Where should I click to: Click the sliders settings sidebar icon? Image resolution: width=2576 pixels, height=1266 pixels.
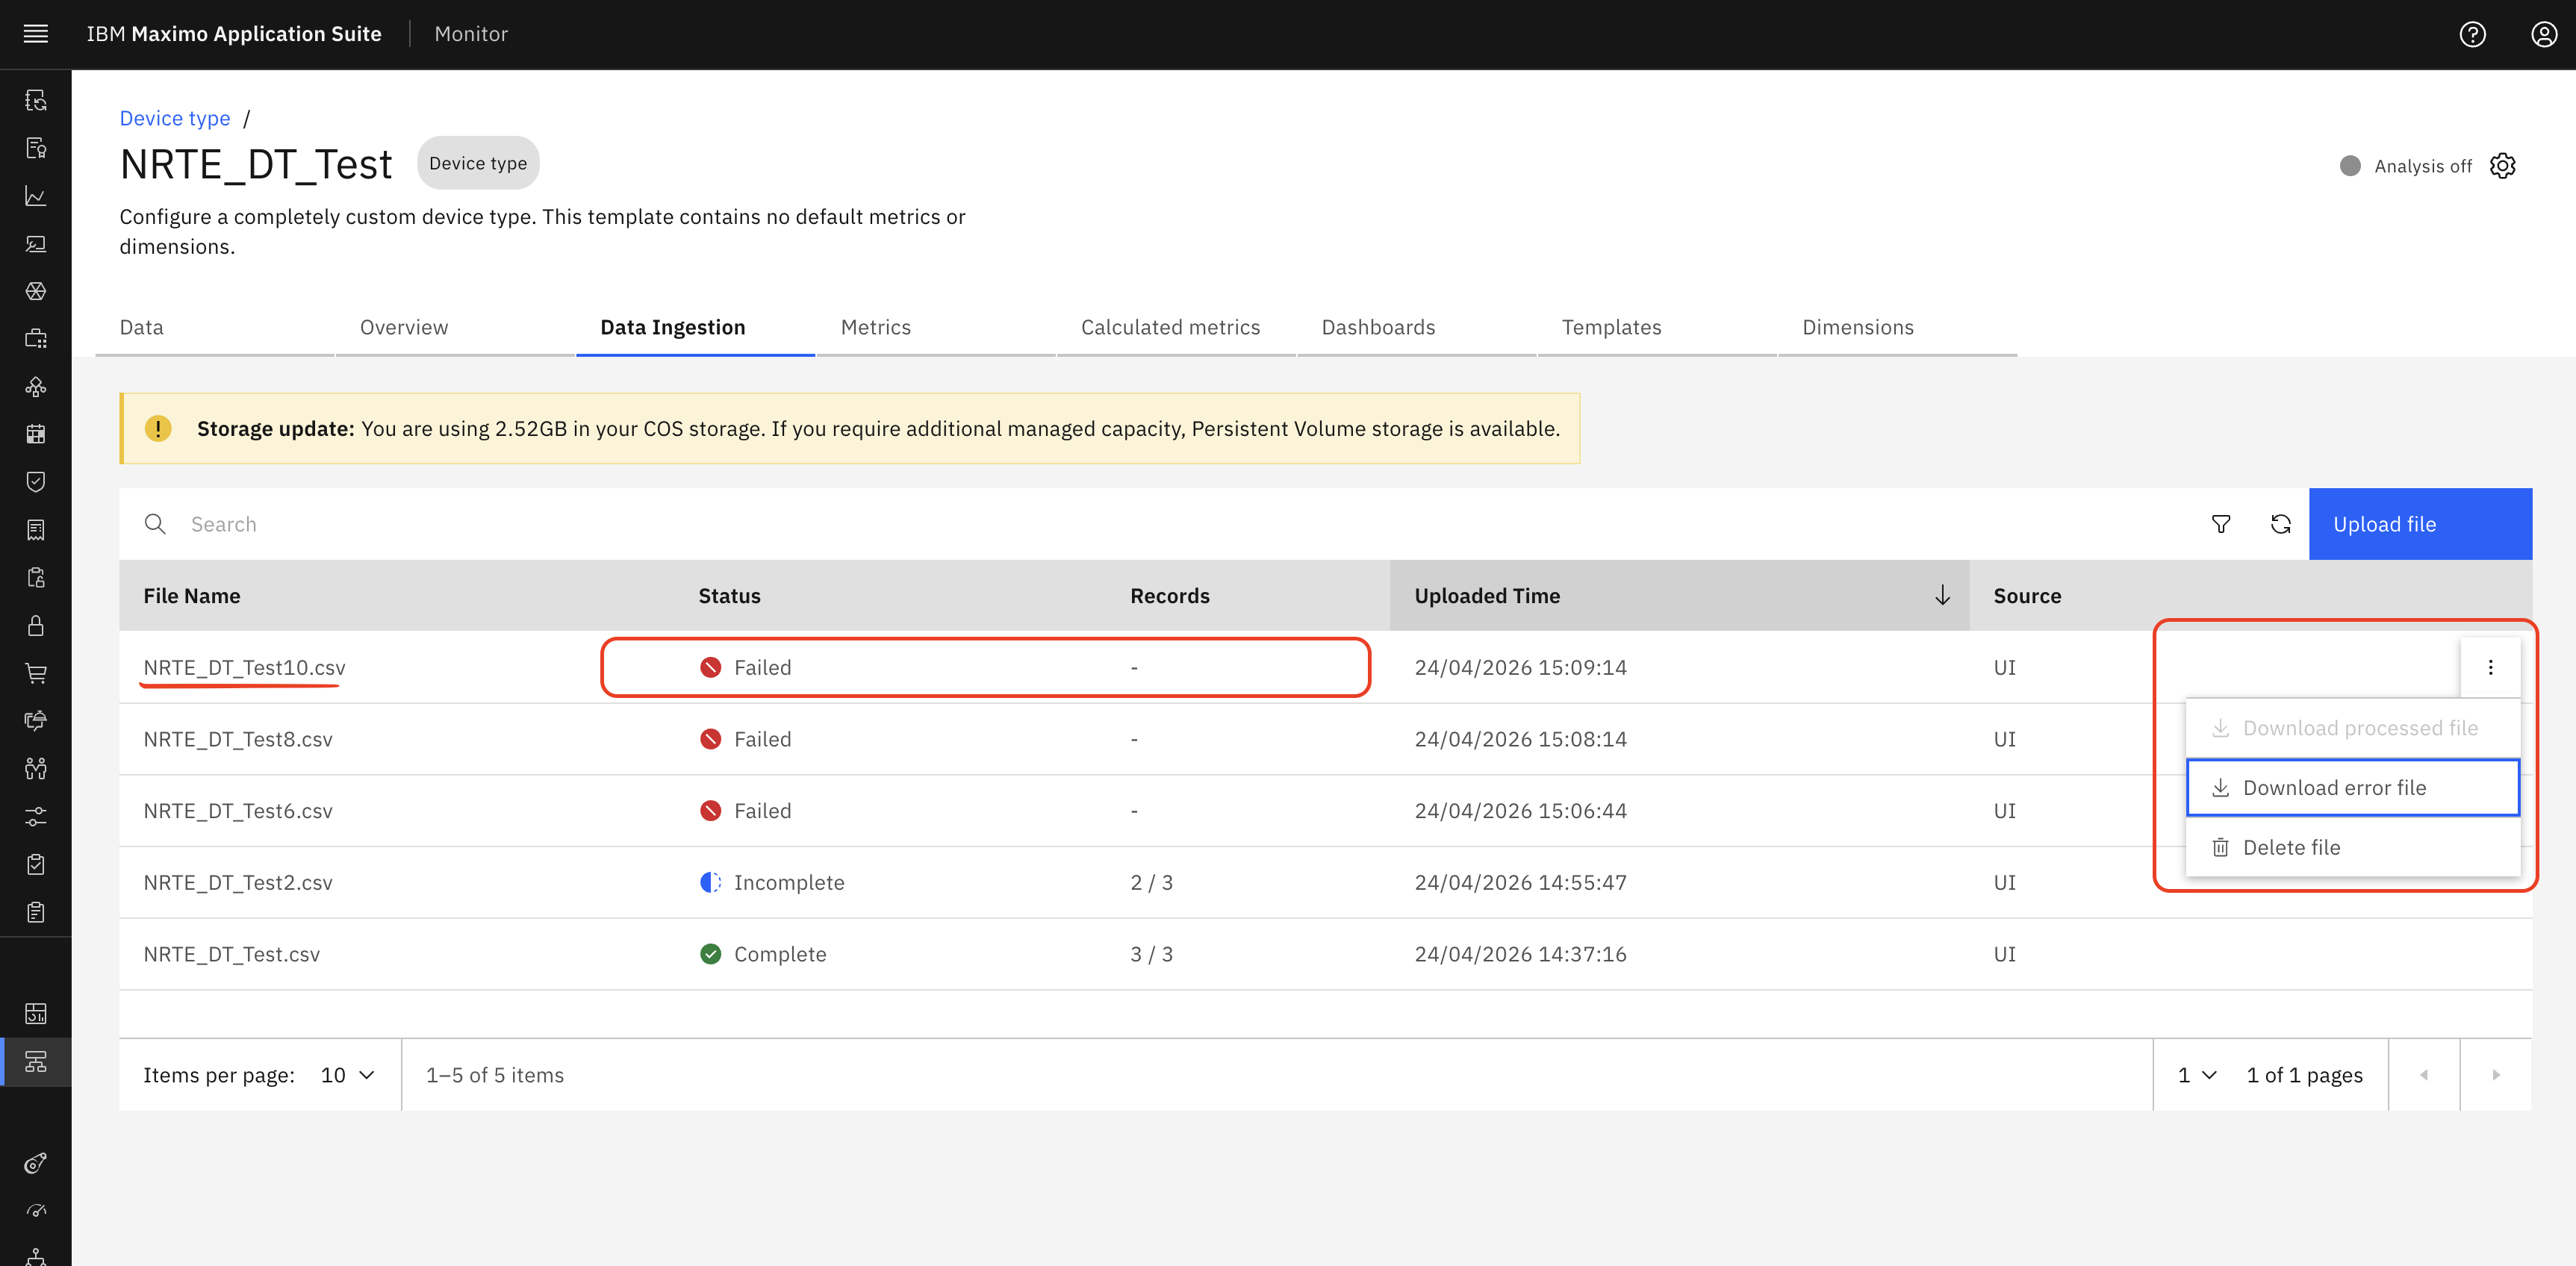point(36,817)
